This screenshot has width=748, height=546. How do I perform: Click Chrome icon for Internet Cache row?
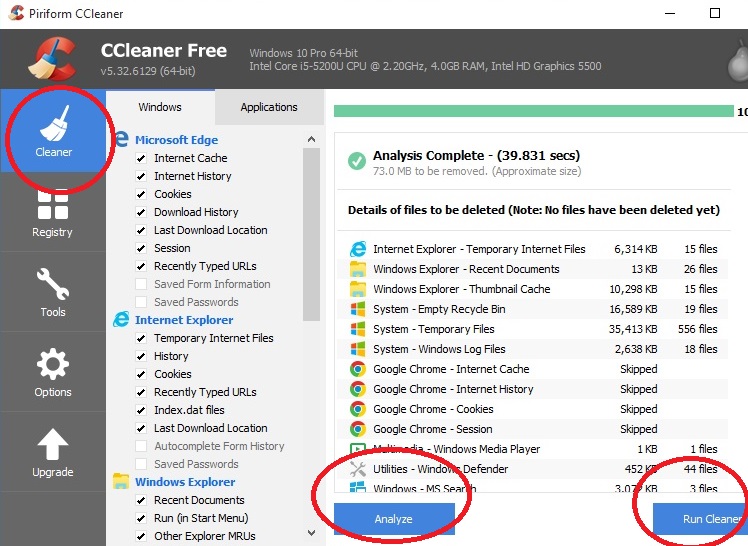pyautogui.click(x=358, y=369)
